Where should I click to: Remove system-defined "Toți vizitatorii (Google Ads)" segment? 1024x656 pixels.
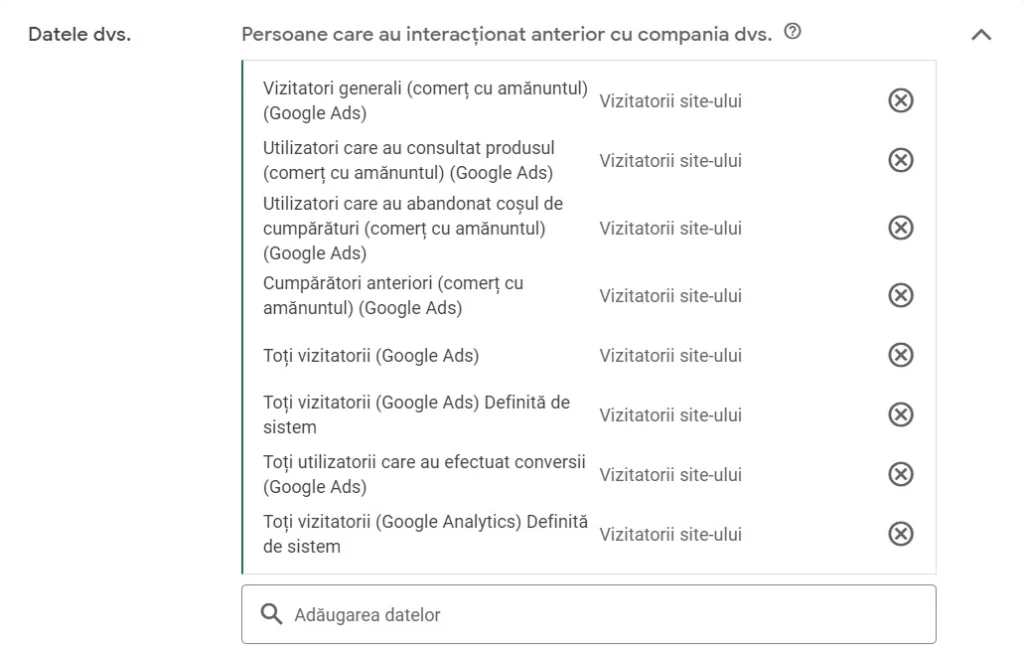(899, 414)
